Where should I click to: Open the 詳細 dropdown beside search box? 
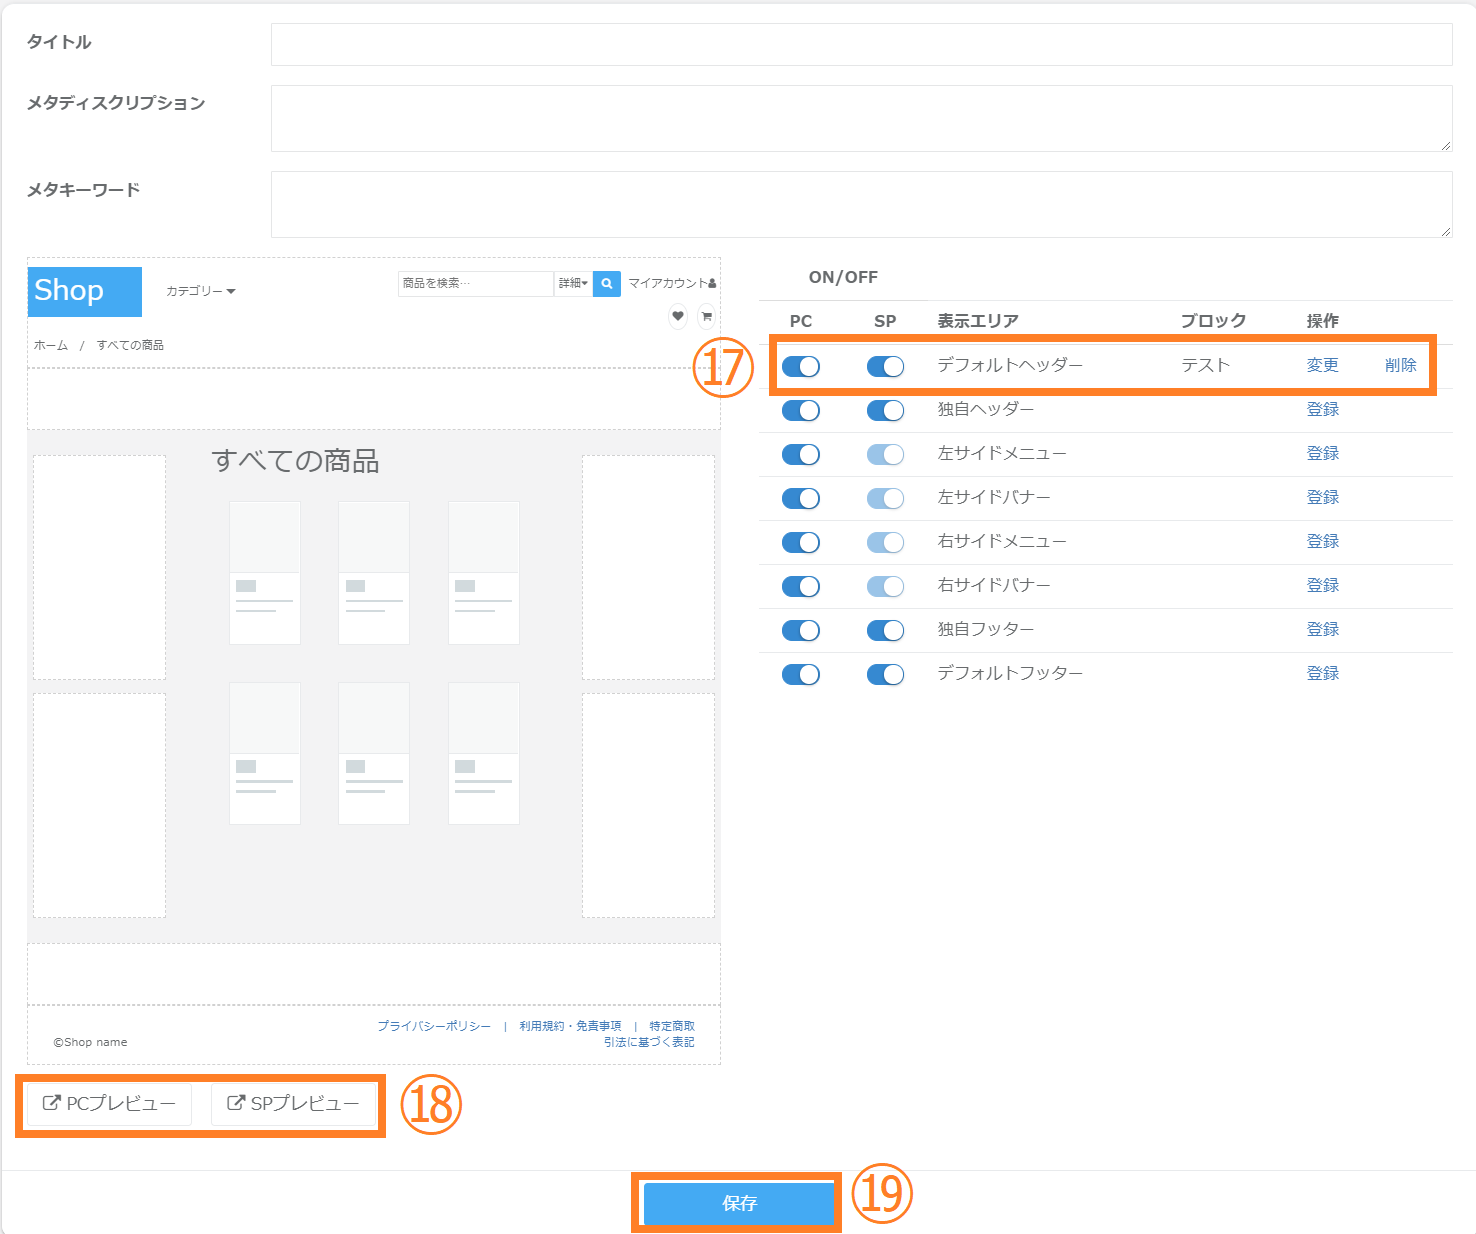click(573, 284)
